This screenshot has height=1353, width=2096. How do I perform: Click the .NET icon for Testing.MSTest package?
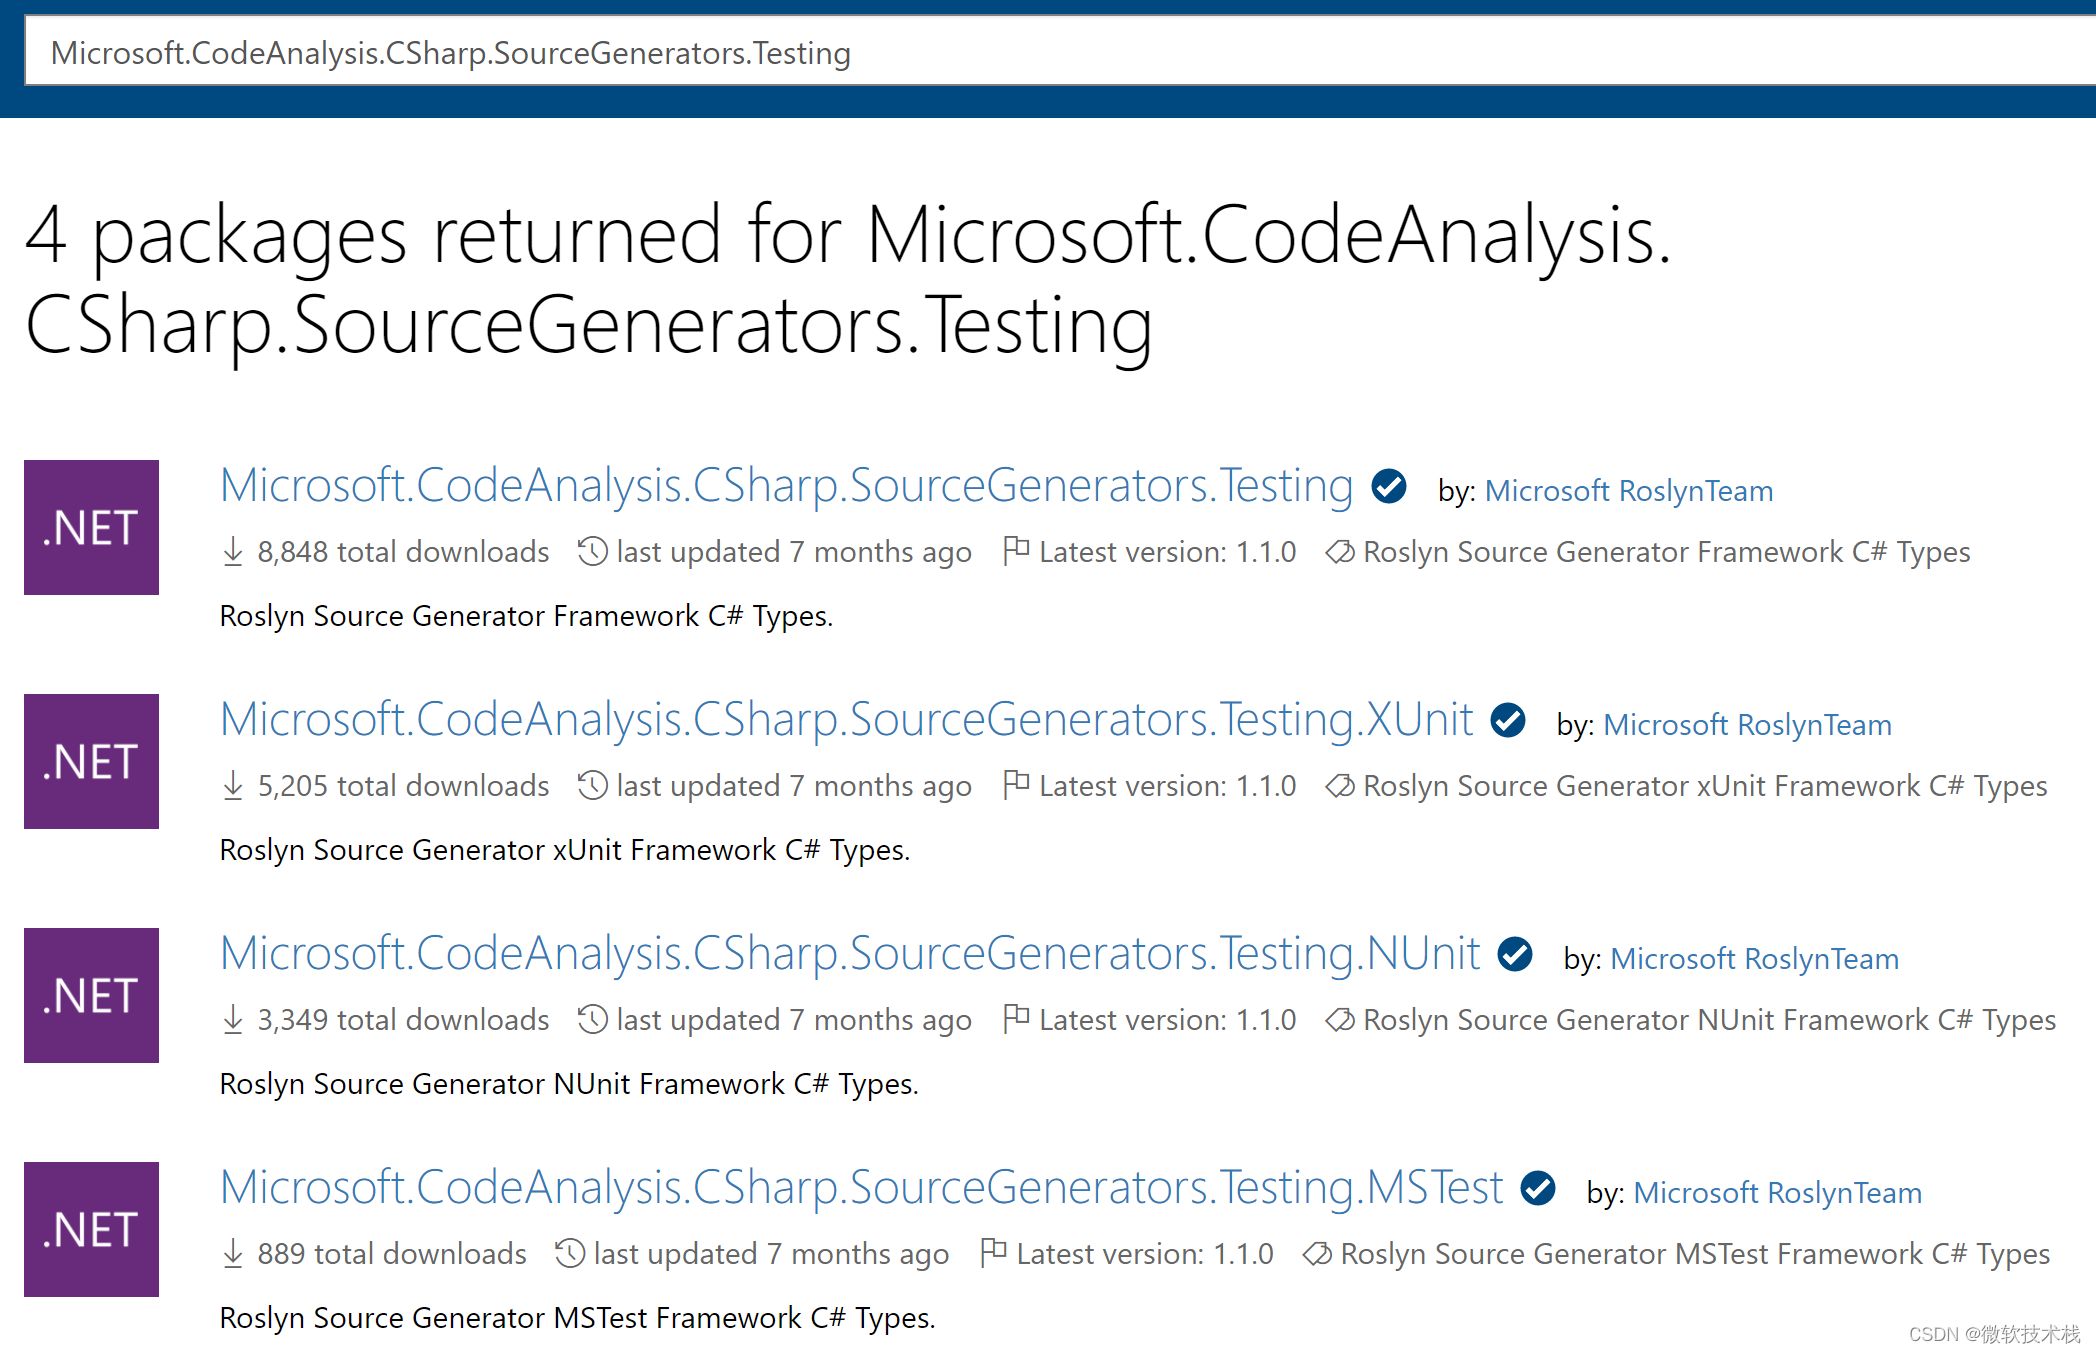click(91, 1229)
